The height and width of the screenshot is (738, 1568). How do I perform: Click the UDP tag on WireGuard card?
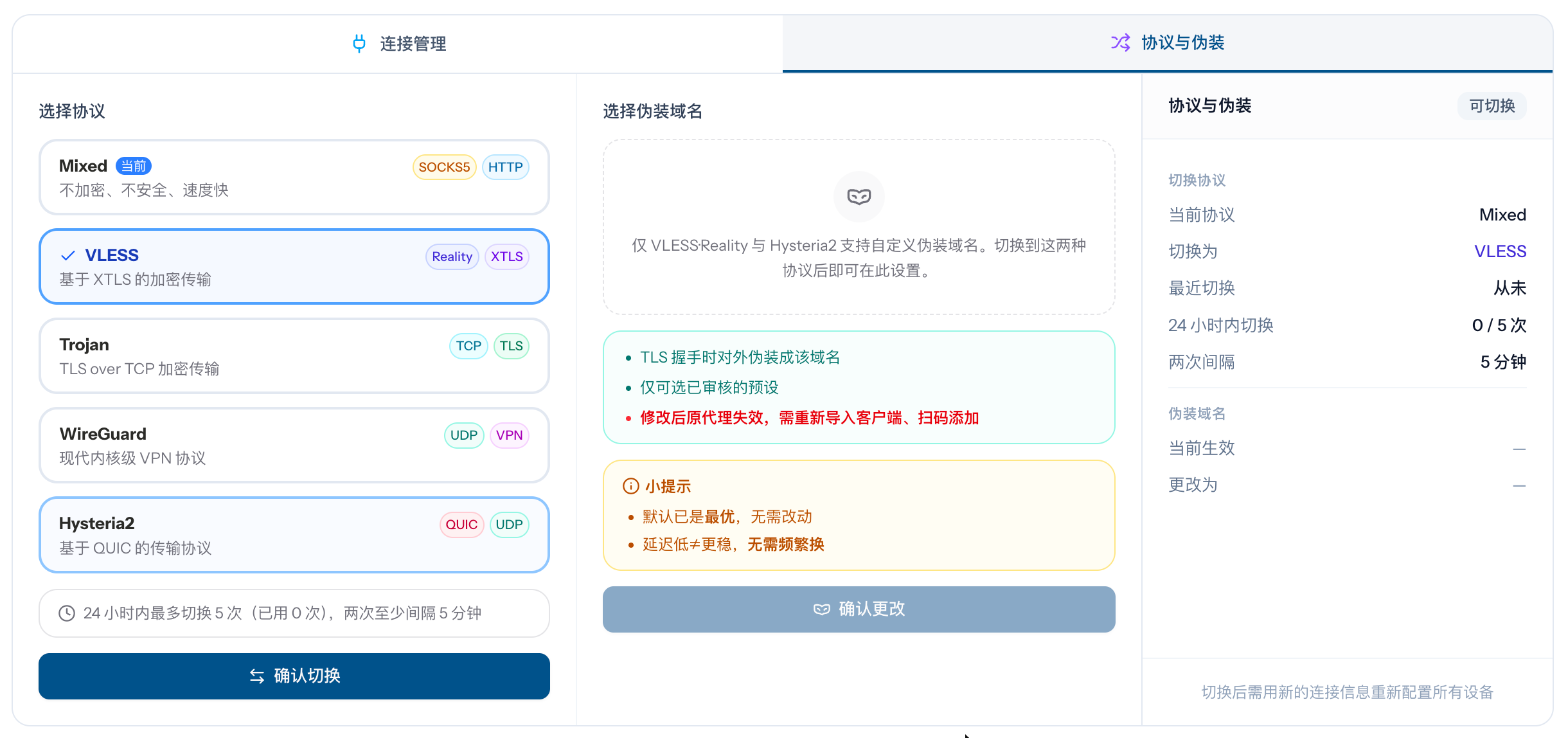click(x=464, y=436)
